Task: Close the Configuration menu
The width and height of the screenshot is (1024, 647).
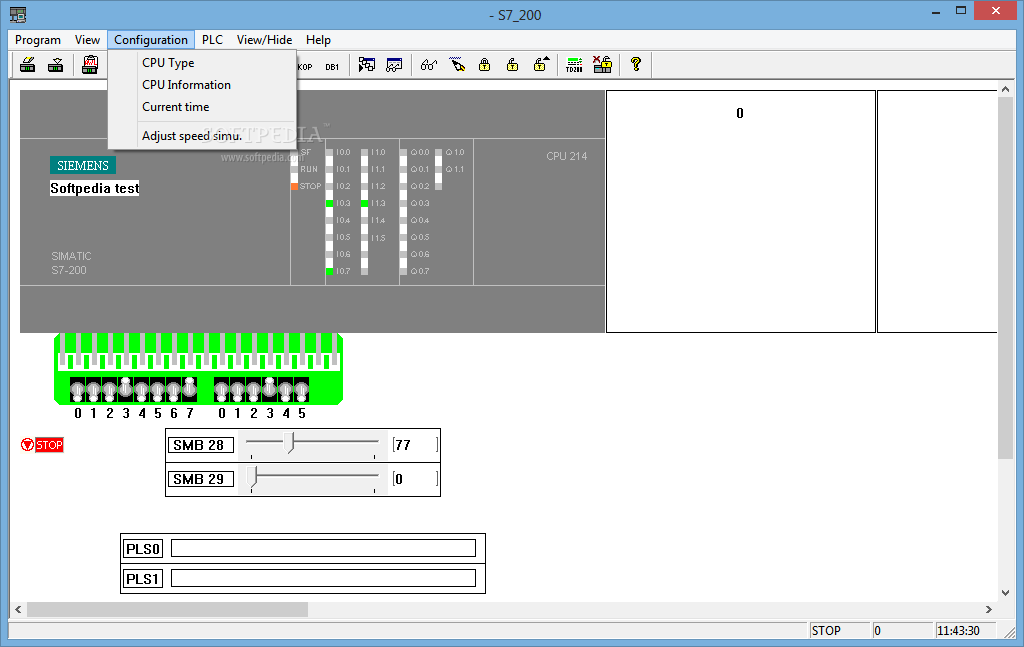Action: (151, 40)
